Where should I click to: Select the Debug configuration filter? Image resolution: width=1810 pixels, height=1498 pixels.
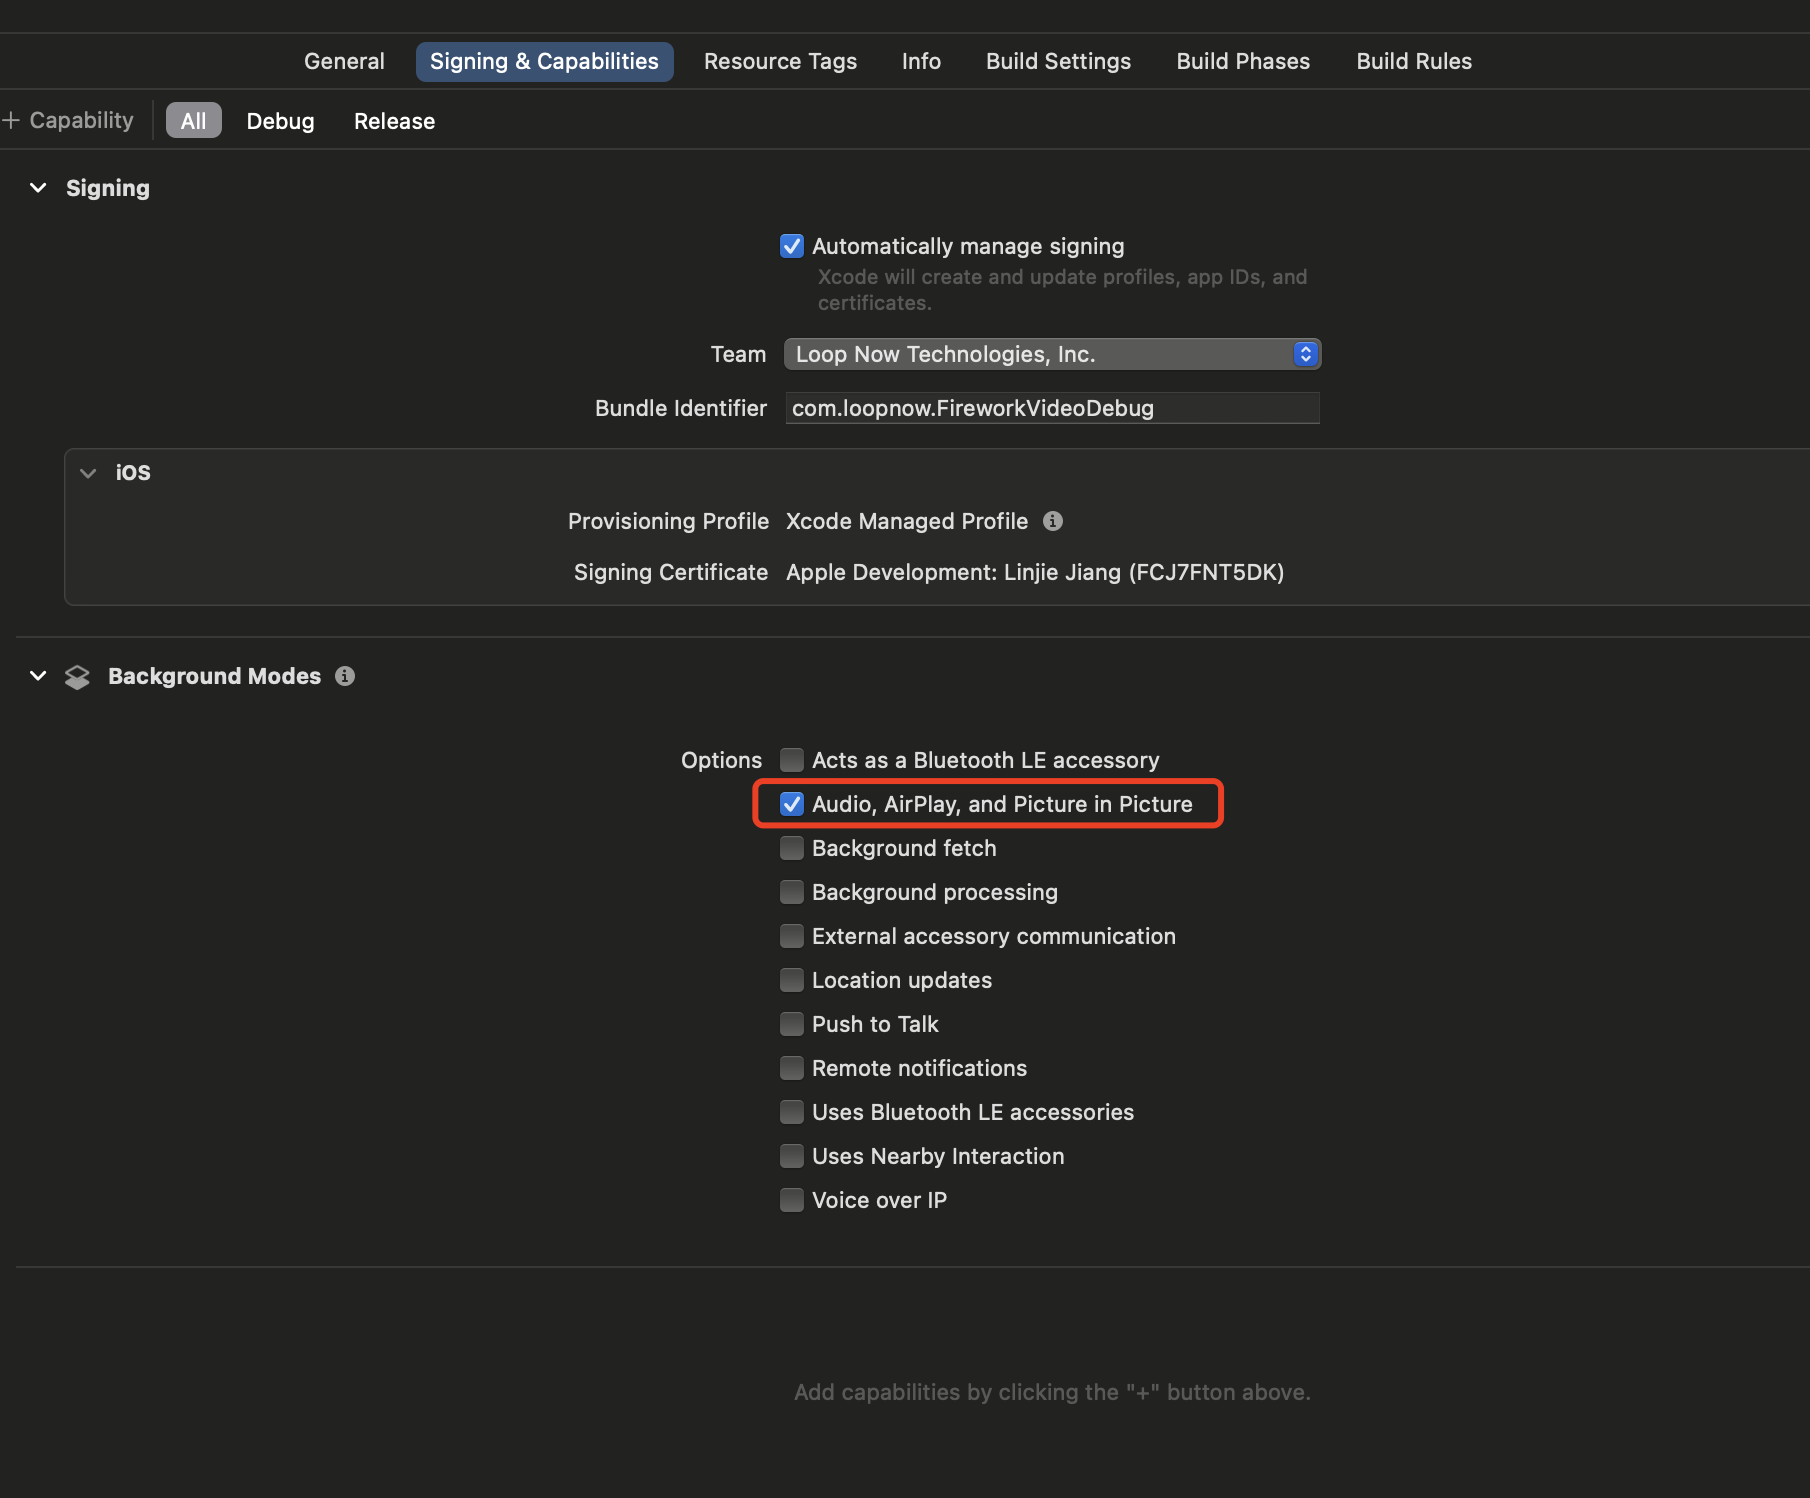point(280,121)
